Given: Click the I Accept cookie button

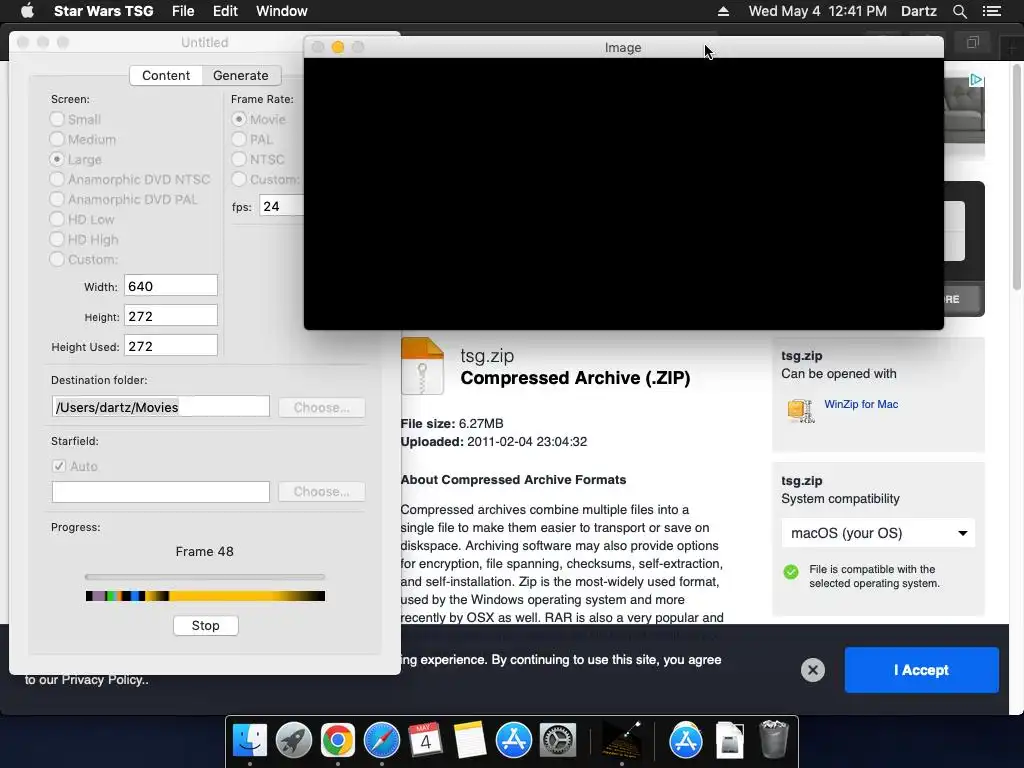Looking at the screenshot, I should pos(921,670).
